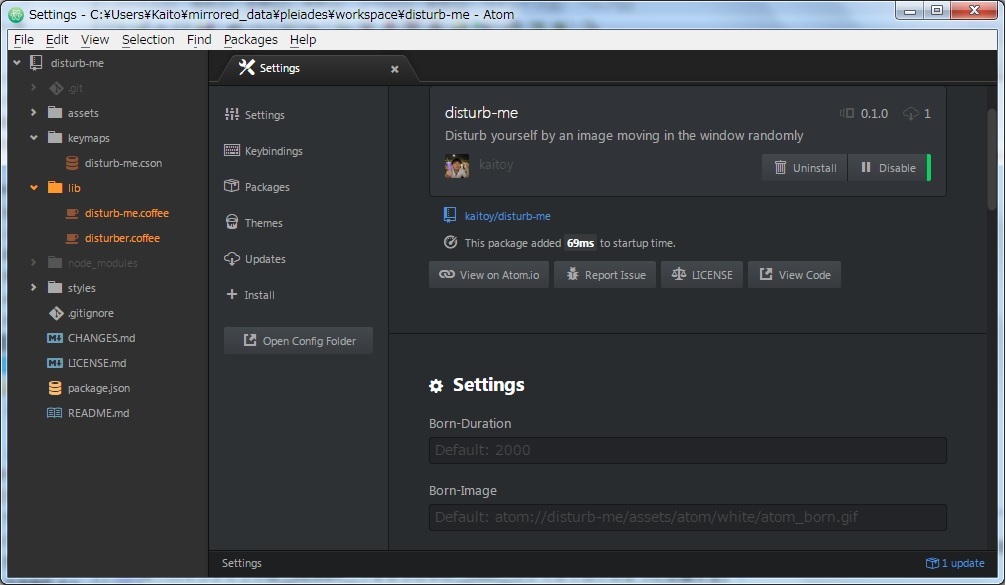Open the Keybindings settings section
The image size is (1006, 585).
[273, 151]
